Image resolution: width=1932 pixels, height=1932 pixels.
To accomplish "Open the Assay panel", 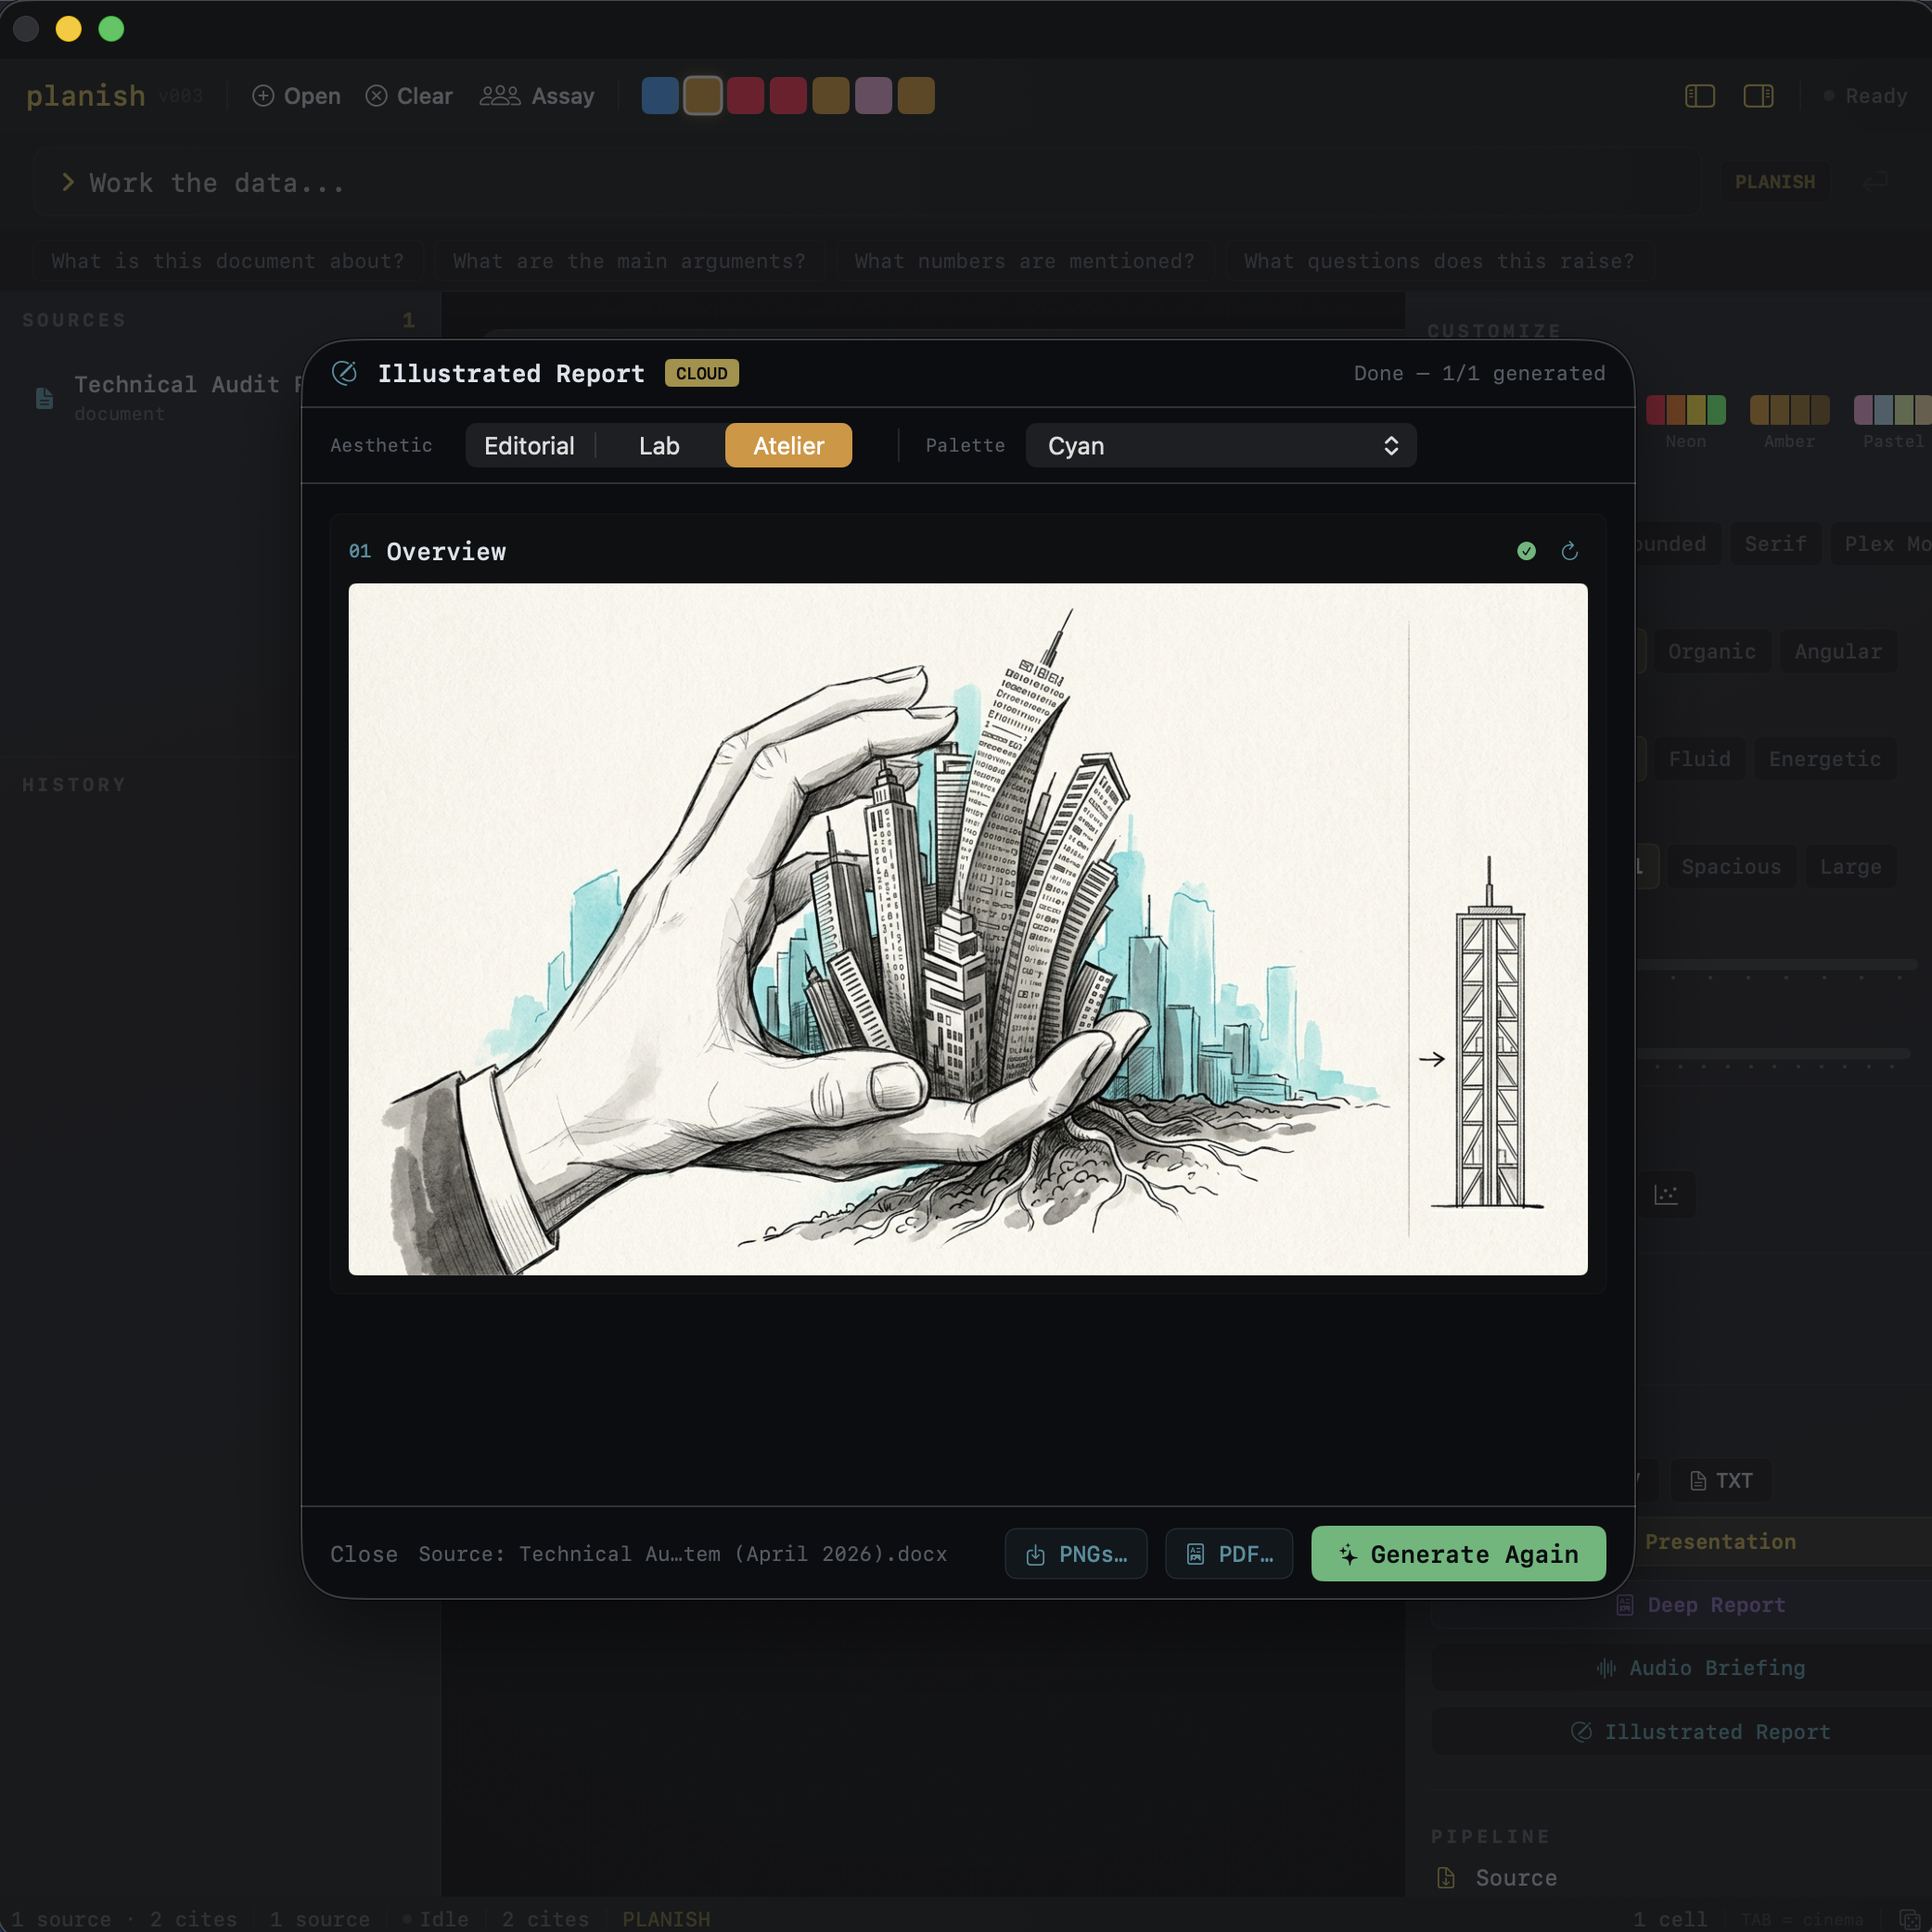I will tap(501, 95).
